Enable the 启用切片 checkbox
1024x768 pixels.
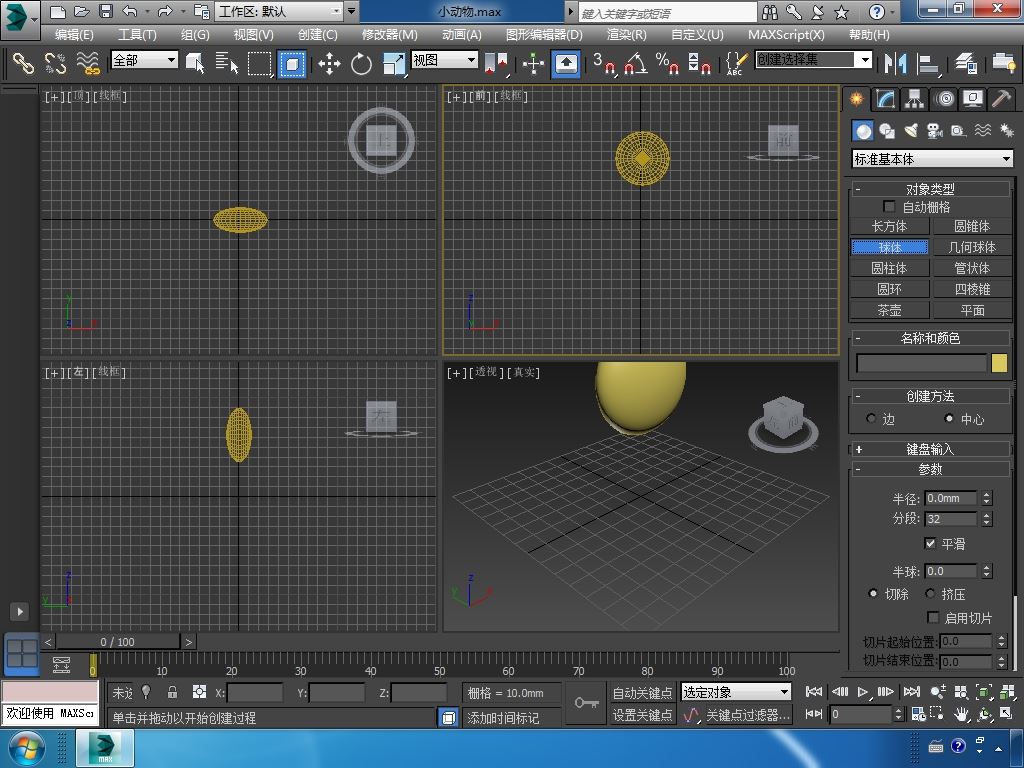tap(933, 617)
